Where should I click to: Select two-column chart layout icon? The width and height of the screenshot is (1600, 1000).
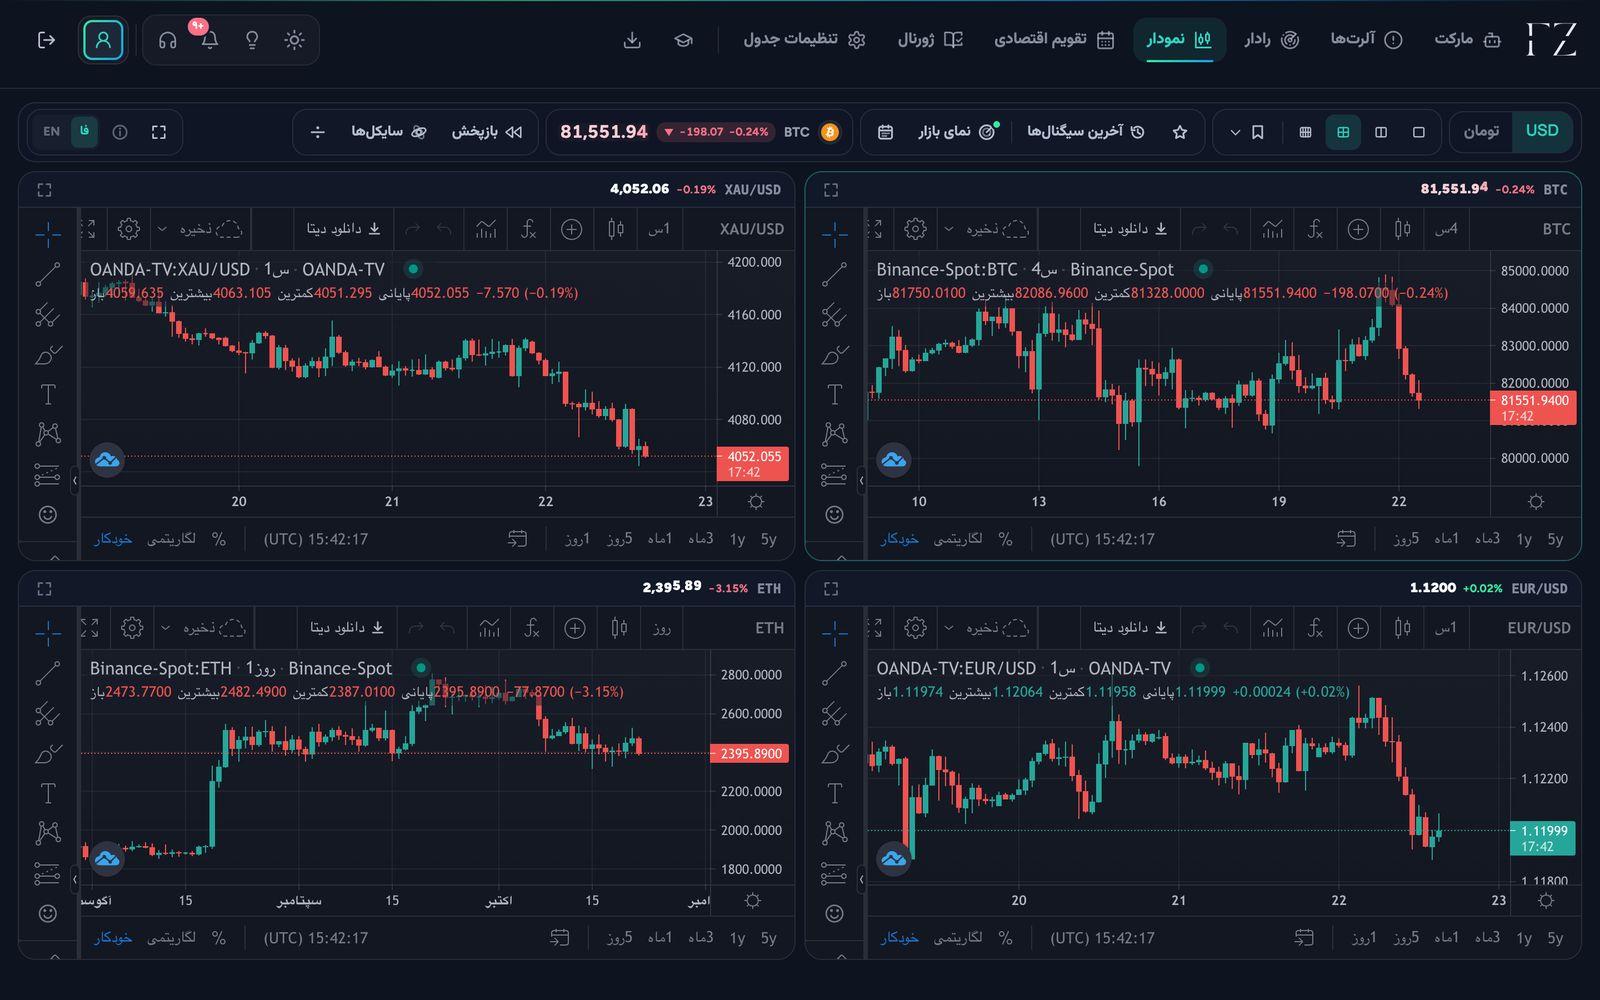(1381, 132)
